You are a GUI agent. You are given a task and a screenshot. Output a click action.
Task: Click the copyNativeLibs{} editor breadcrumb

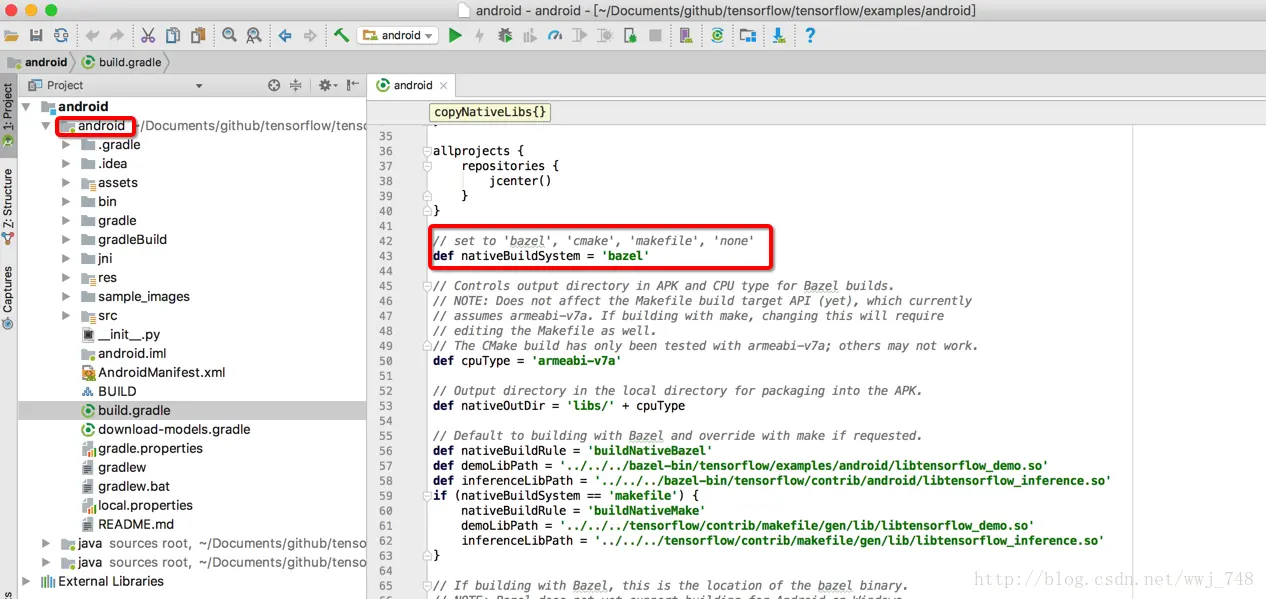click(x=490, y=112)
